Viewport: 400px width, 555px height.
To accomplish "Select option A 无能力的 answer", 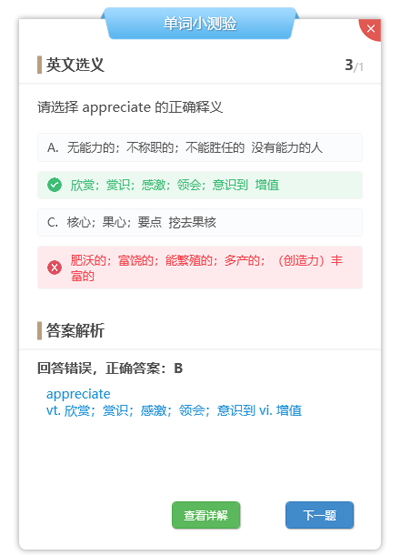I will 200,148.
